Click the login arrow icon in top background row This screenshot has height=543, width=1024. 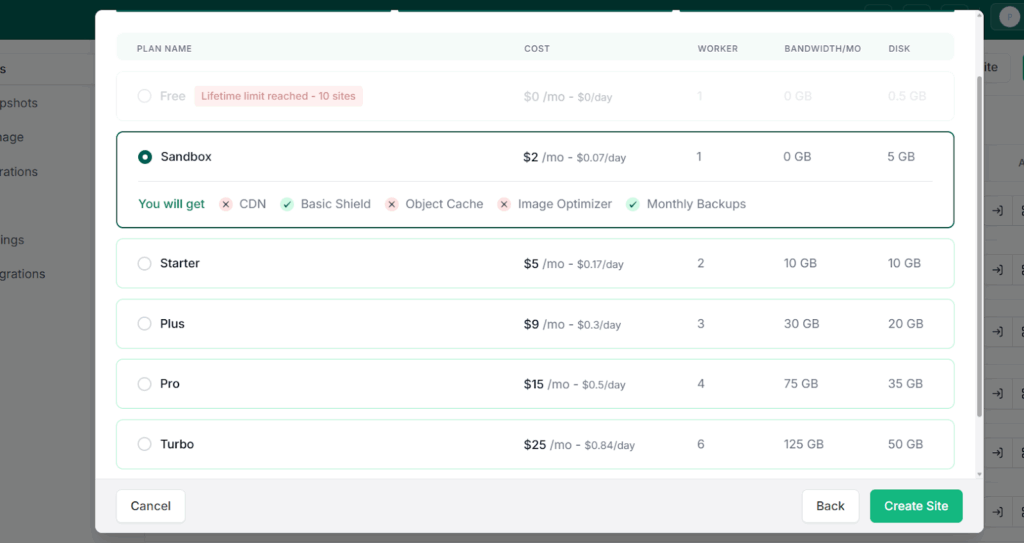[997, 210]
